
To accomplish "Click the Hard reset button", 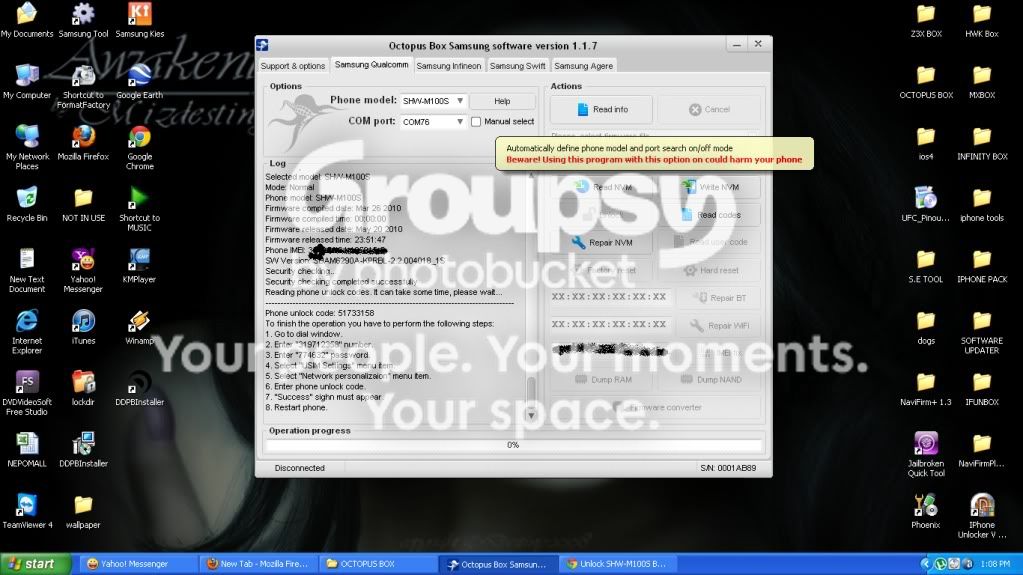I will point(710,270).
